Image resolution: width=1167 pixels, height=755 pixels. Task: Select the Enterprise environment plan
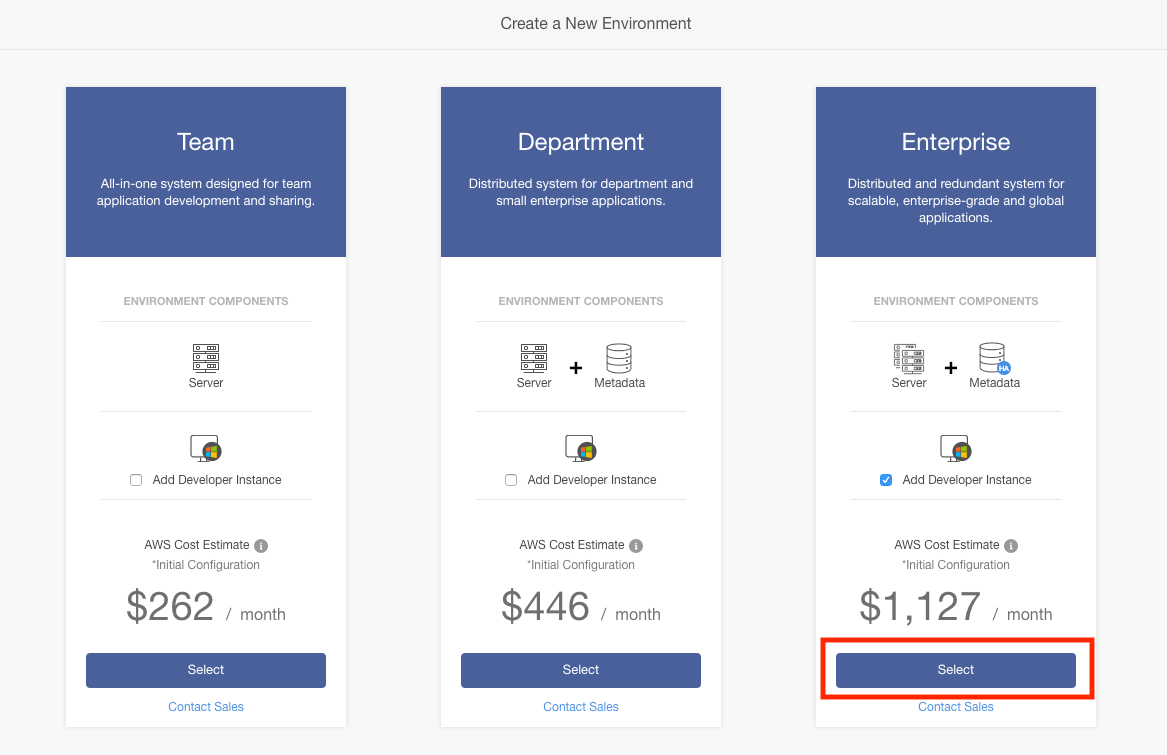[x=956, y=670]
